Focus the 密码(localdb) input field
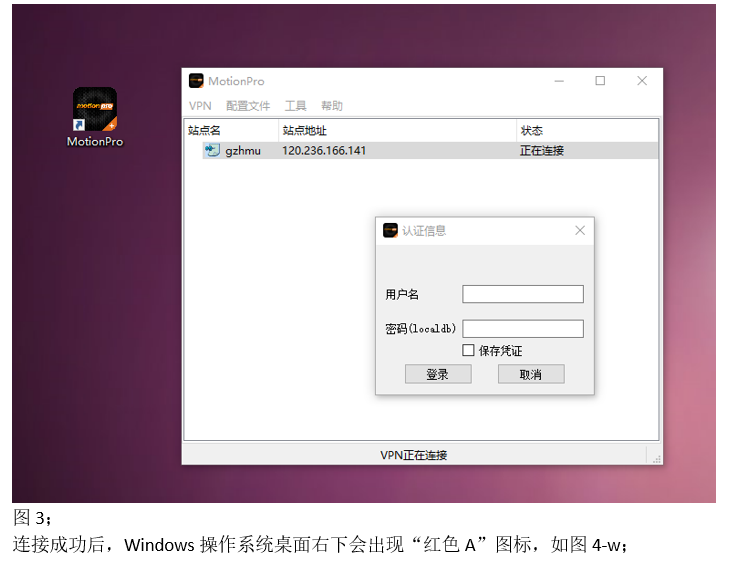 click(522, 329)
